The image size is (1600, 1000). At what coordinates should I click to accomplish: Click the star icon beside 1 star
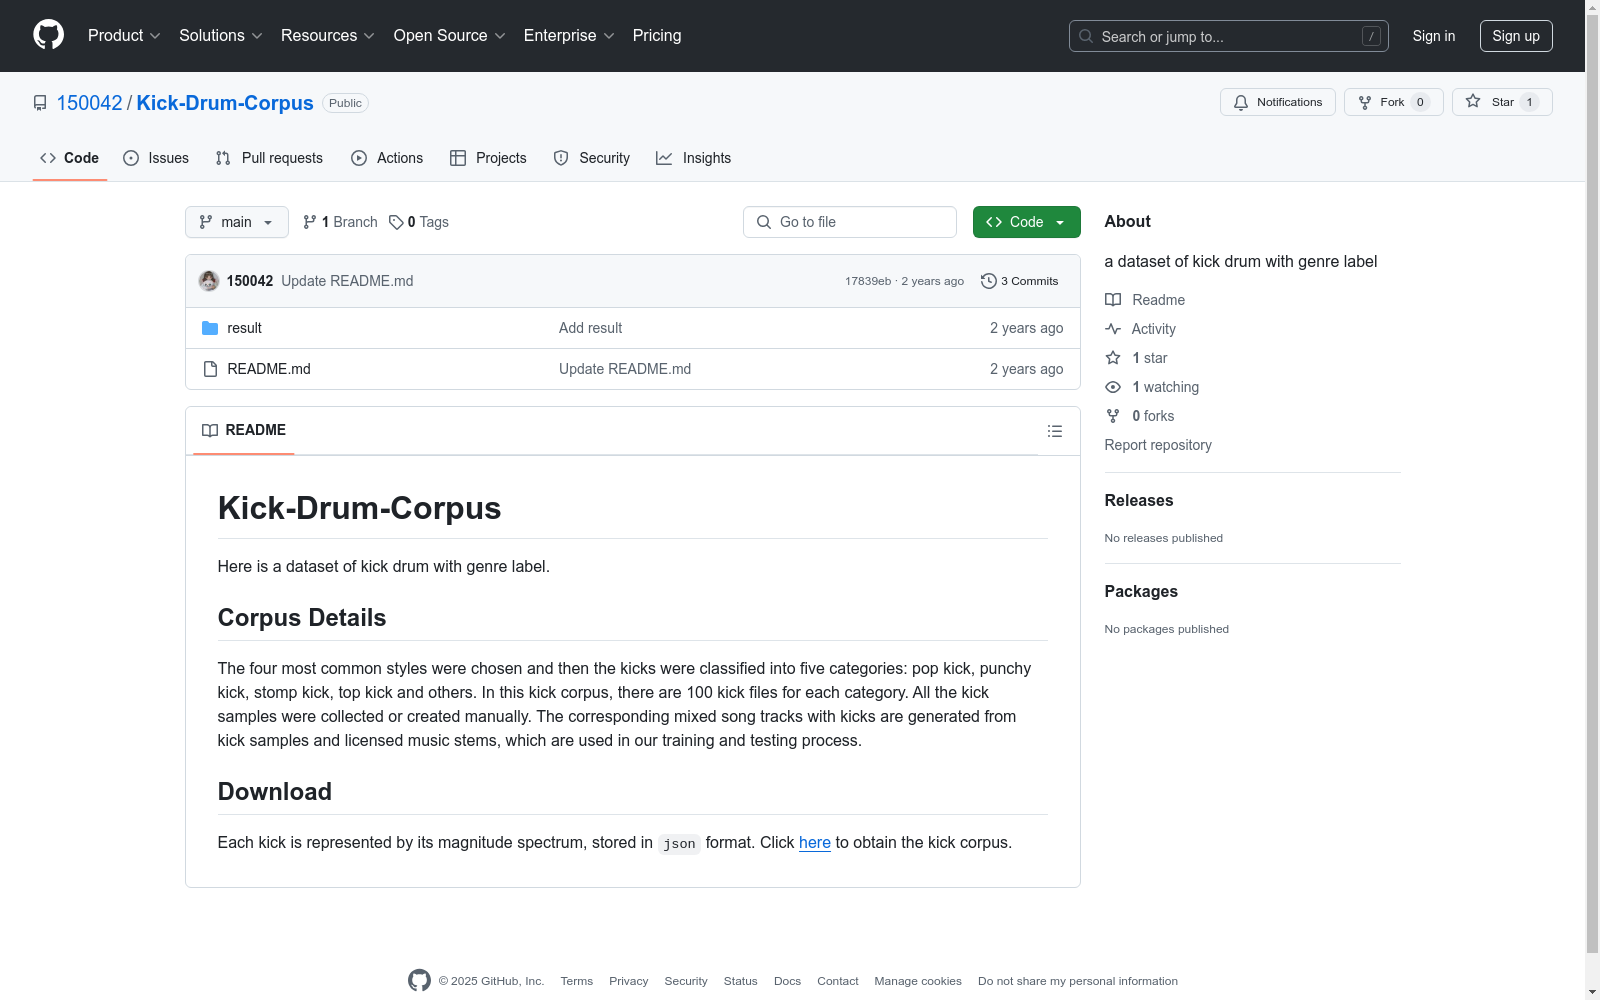pyautogui.click(x=1113, y=358)
